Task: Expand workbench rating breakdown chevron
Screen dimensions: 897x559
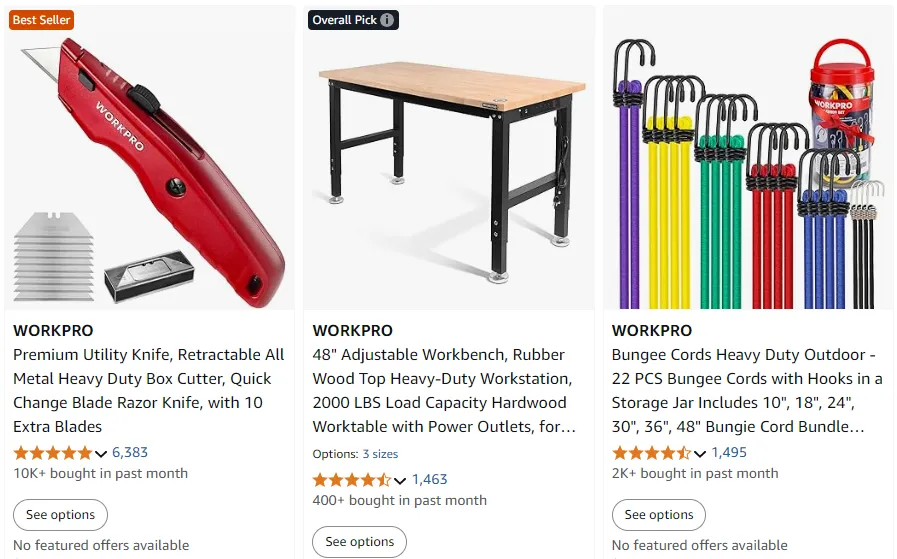Action: [x=400, y=481]
